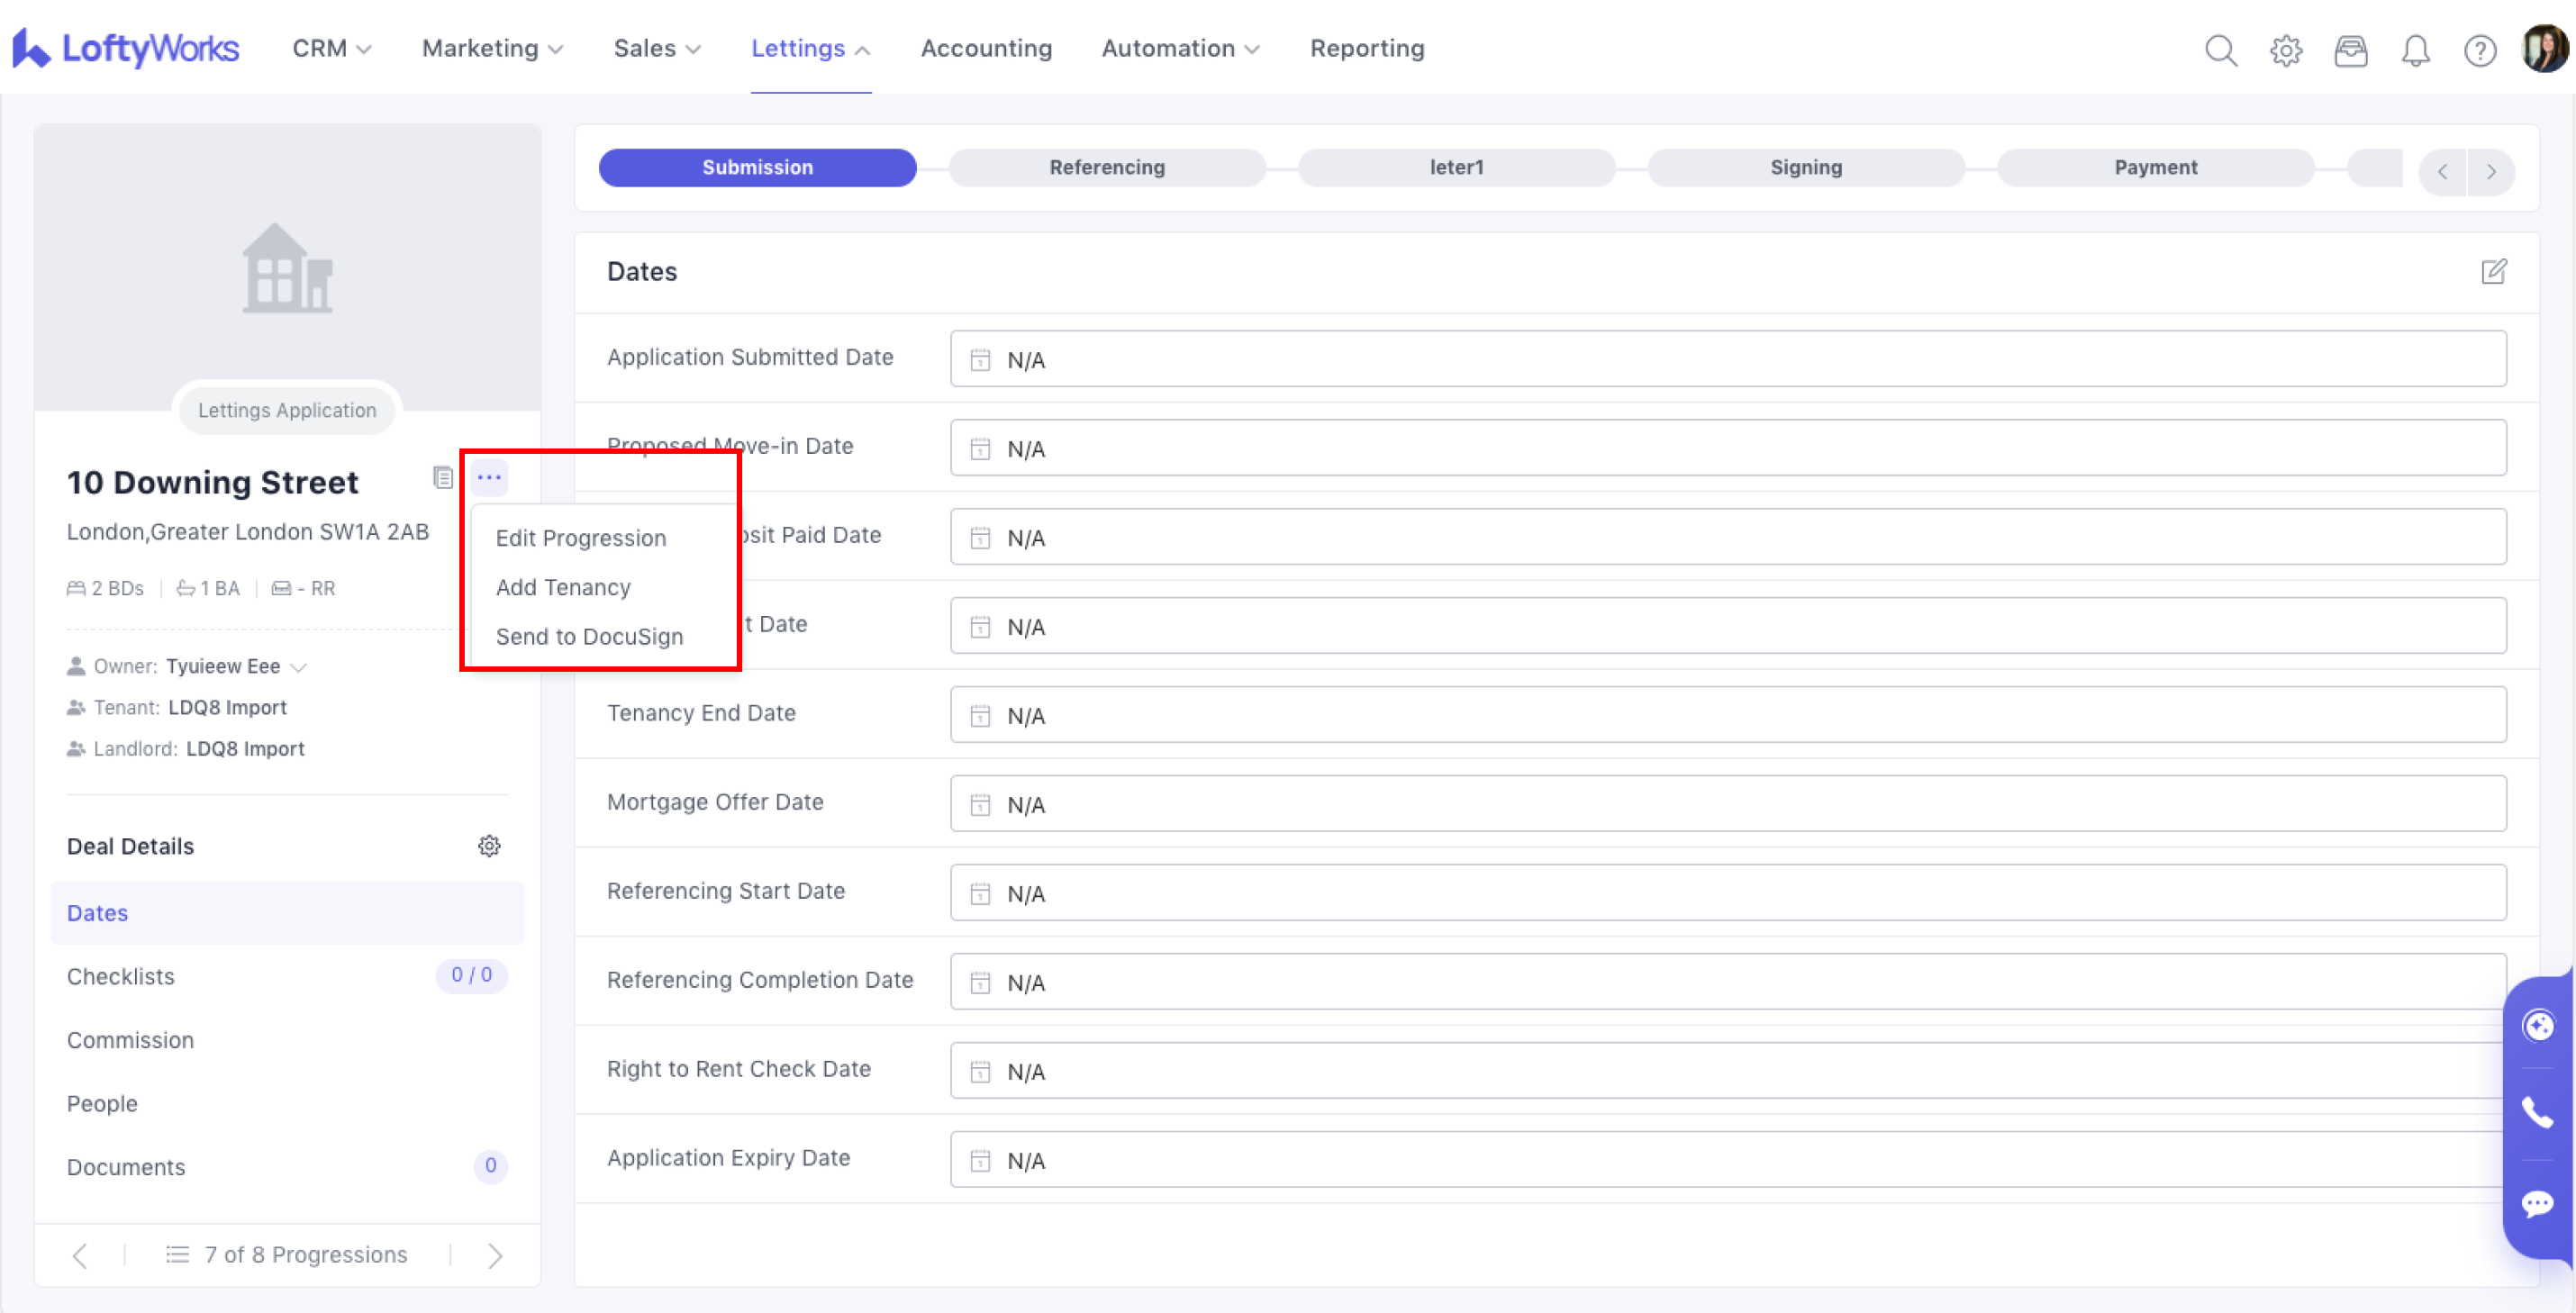Viewport: 2576px width, 1313px height.
Task: Select Add Tenancy from the menu
Action: pos(563,587)
